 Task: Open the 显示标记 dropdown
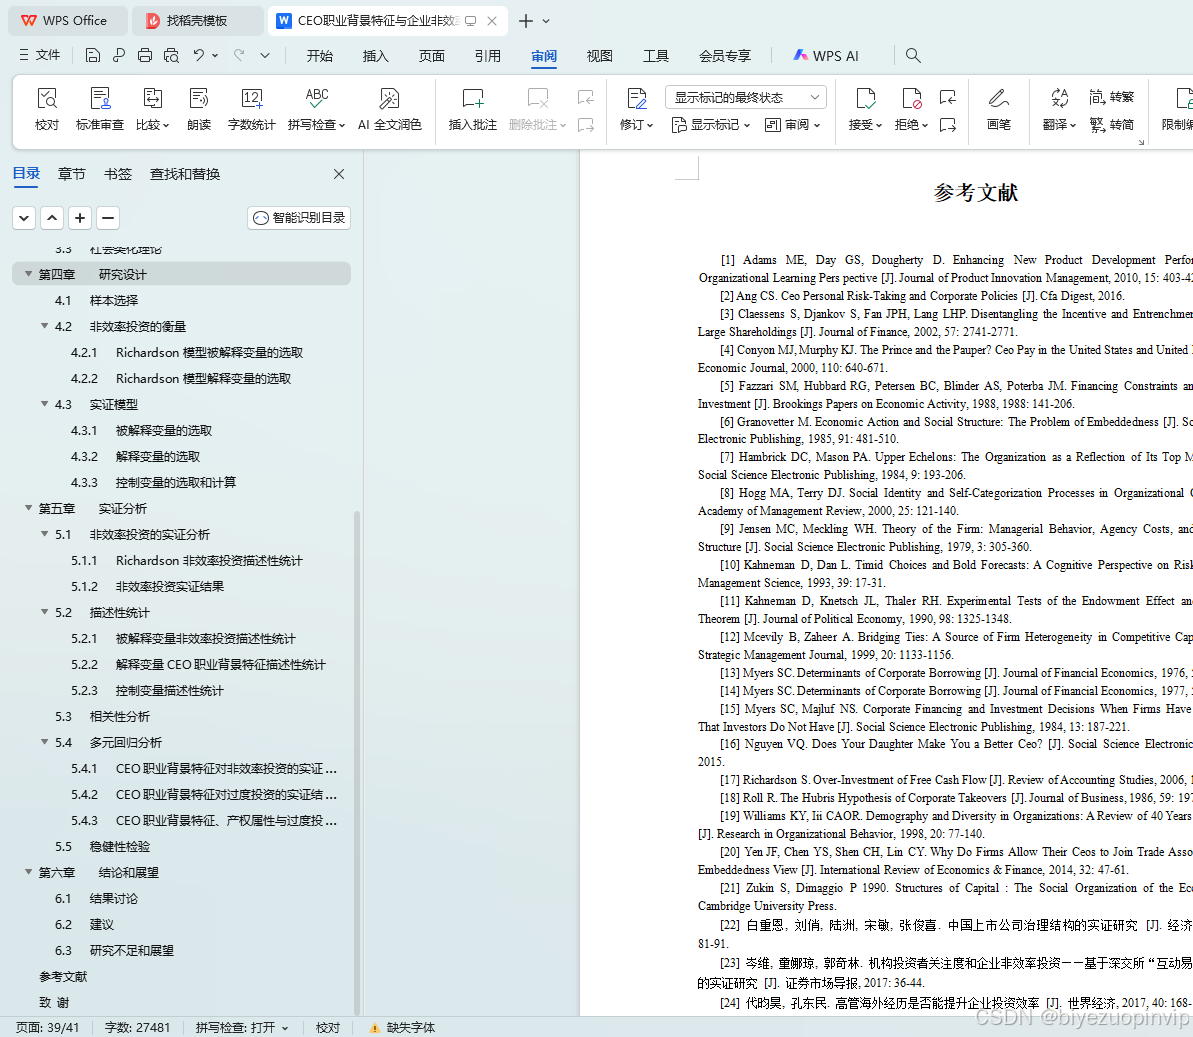point(711,125)
